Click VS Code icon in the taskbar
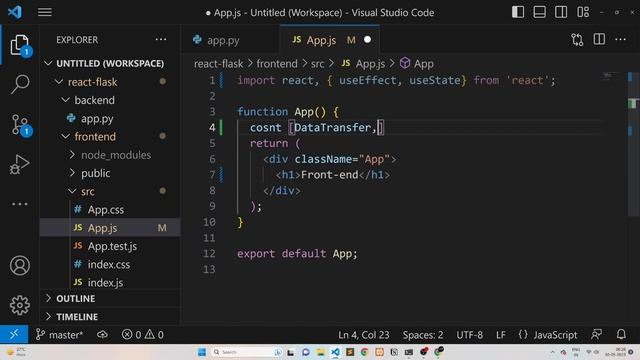Image resolution: width=640 pixels, height=360 pixels. click(x=335, y=352)
